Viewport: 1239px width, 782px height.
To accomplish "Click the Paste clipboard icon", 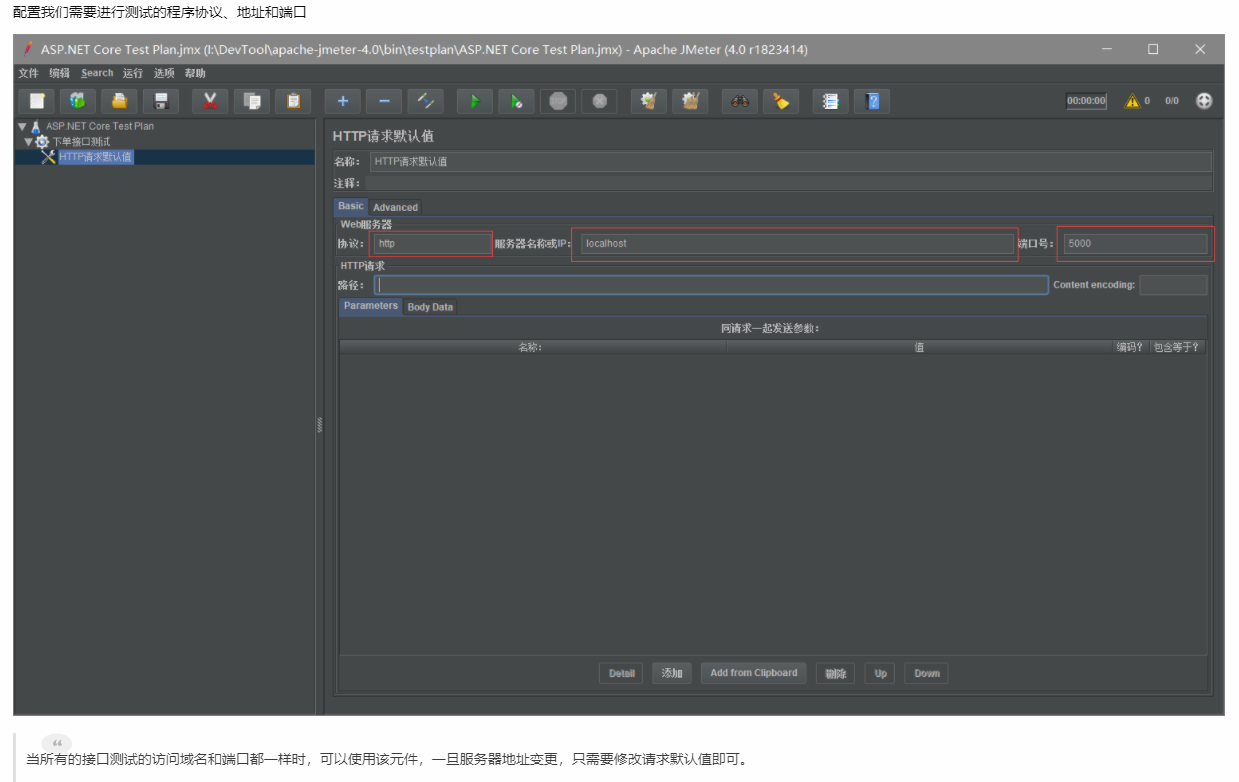I will (293, 101).
